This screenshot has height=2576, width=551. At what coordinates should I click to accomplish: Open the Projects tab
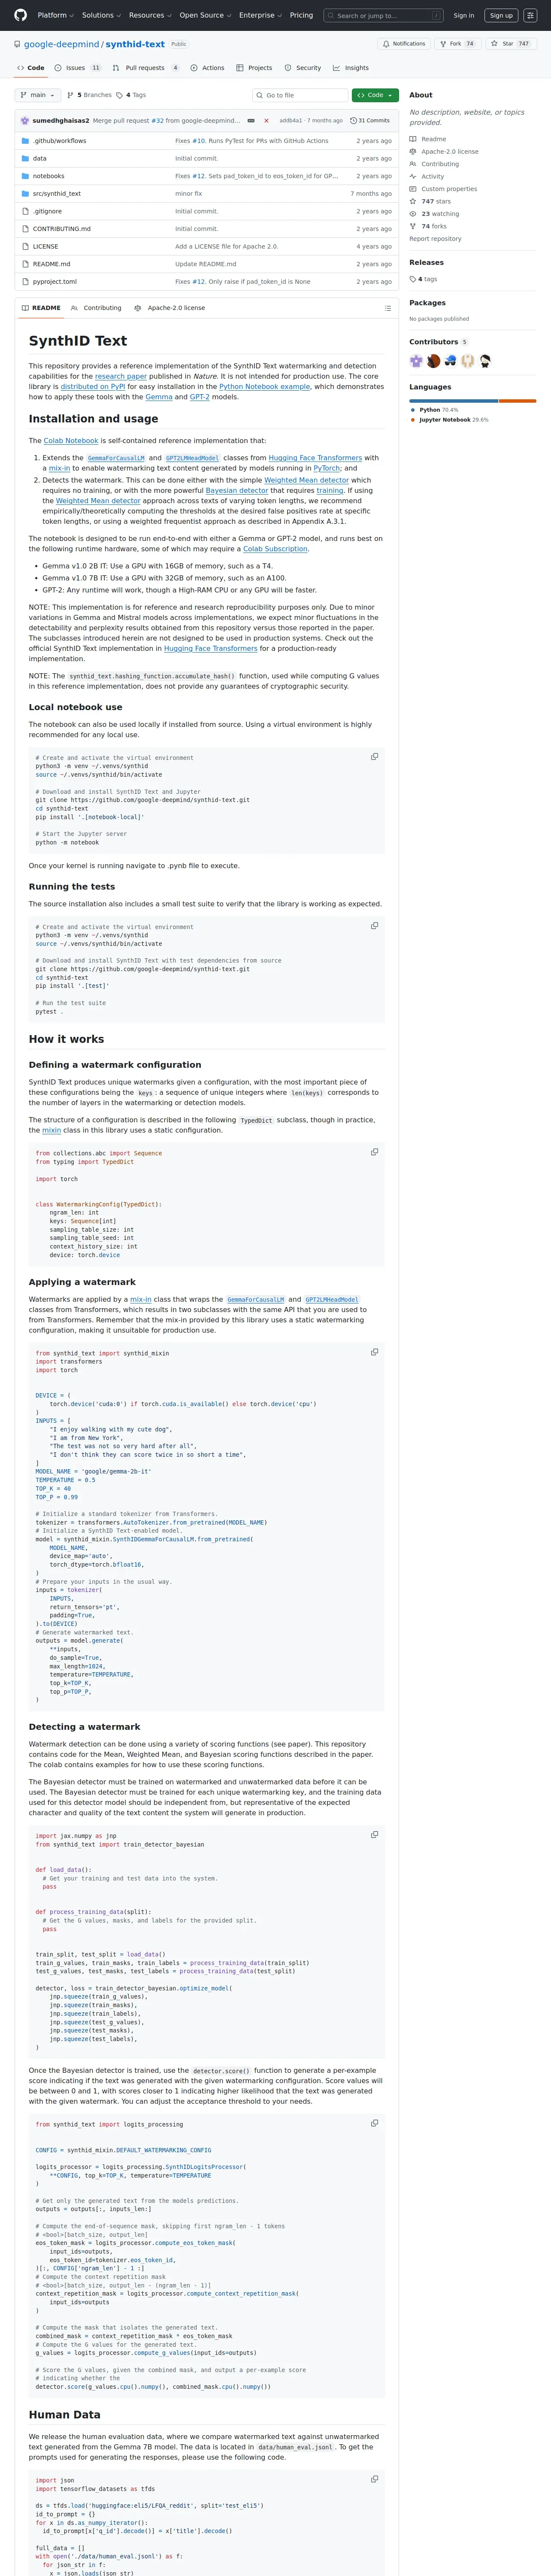(x=254, y=68)
